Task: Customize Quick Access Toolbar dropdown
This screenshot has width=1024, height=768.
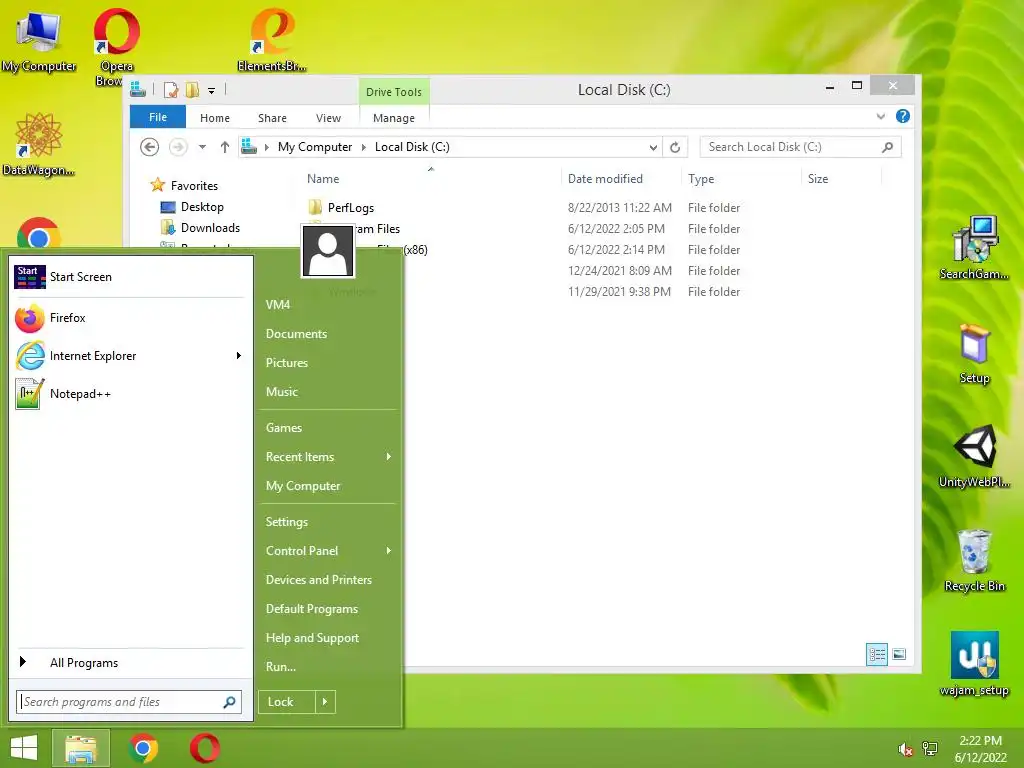Action: click(212, 91)
